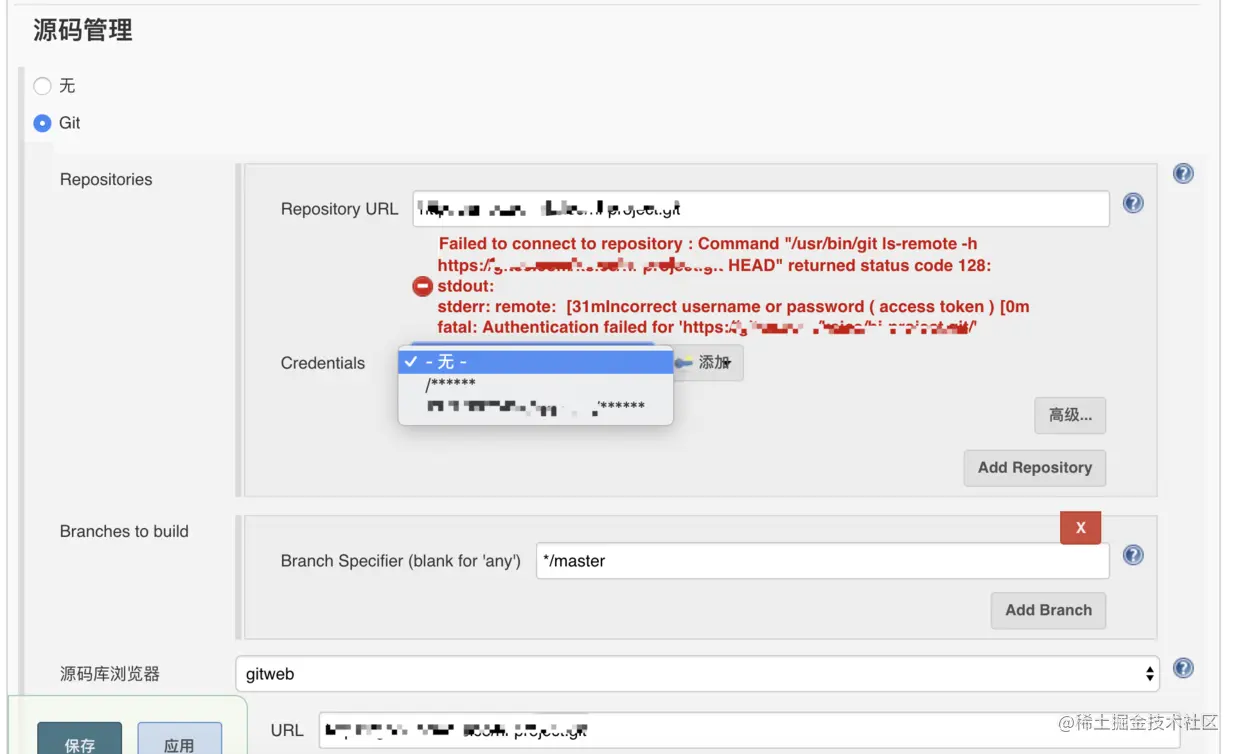Viewport: 1240px width, 754px height.
Task: Click the 应用 apply button
Action: tap(179, 740)
